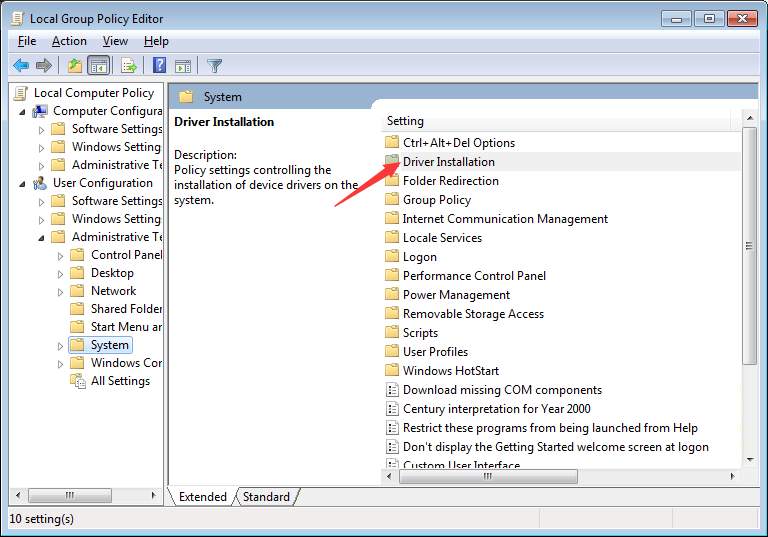
Task: Open the Help menu
Action: 156,41
